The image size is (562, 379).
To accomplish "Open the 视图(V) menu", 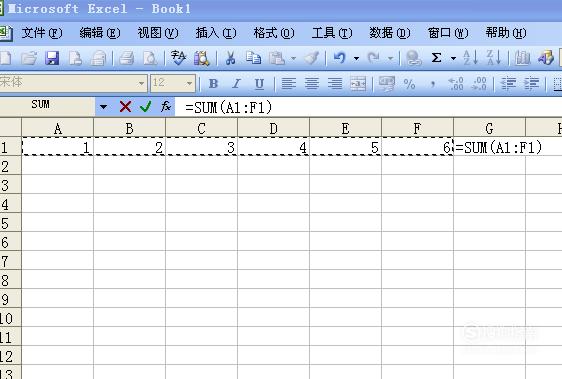I will point(158,33).
